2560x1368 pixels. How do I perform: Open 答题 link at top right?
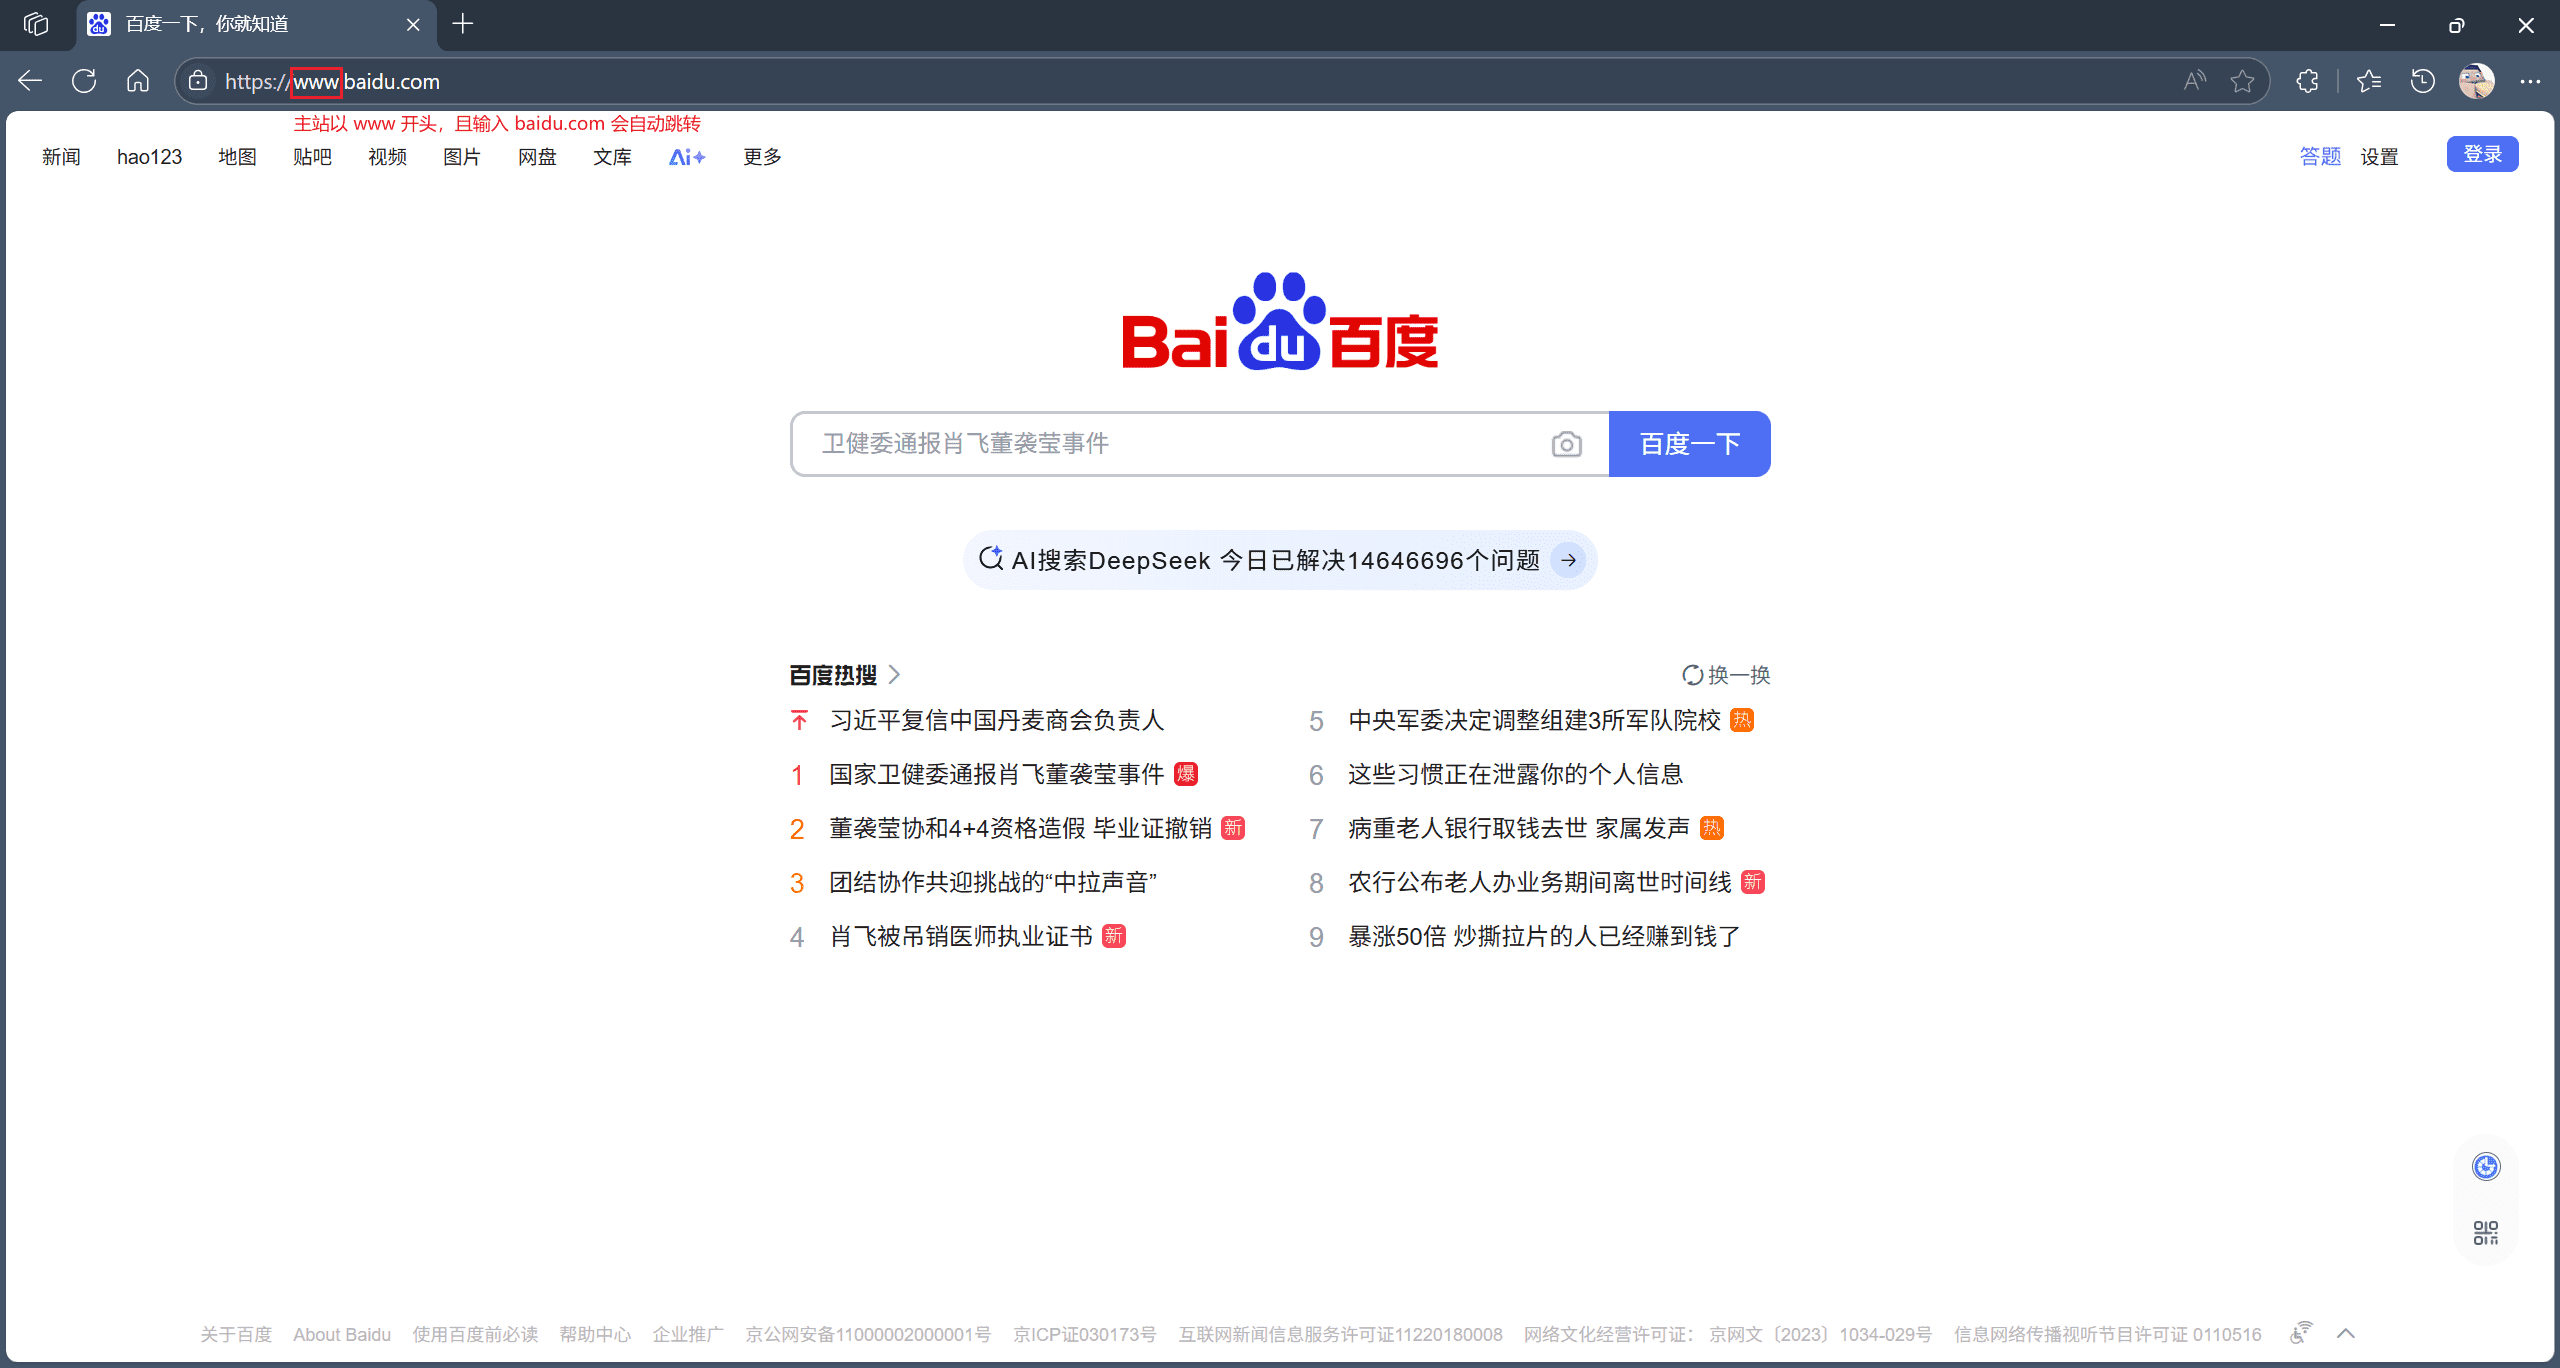(2320, 157)
